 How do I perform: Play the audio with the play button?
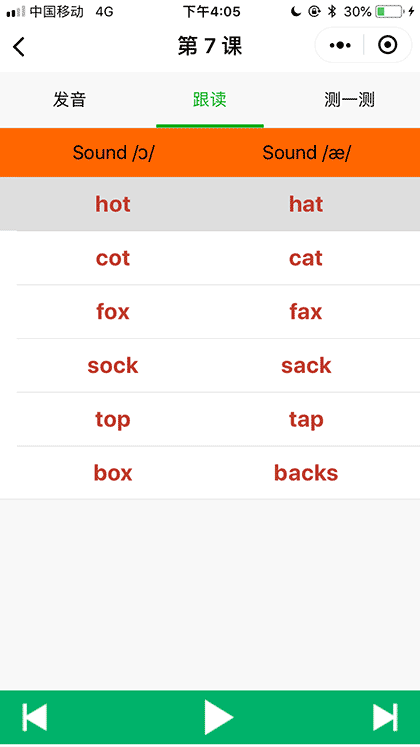(219, 717)
